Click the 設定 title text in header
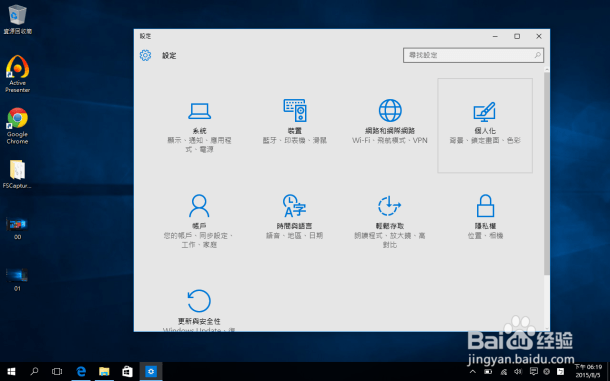 [169, 56]
